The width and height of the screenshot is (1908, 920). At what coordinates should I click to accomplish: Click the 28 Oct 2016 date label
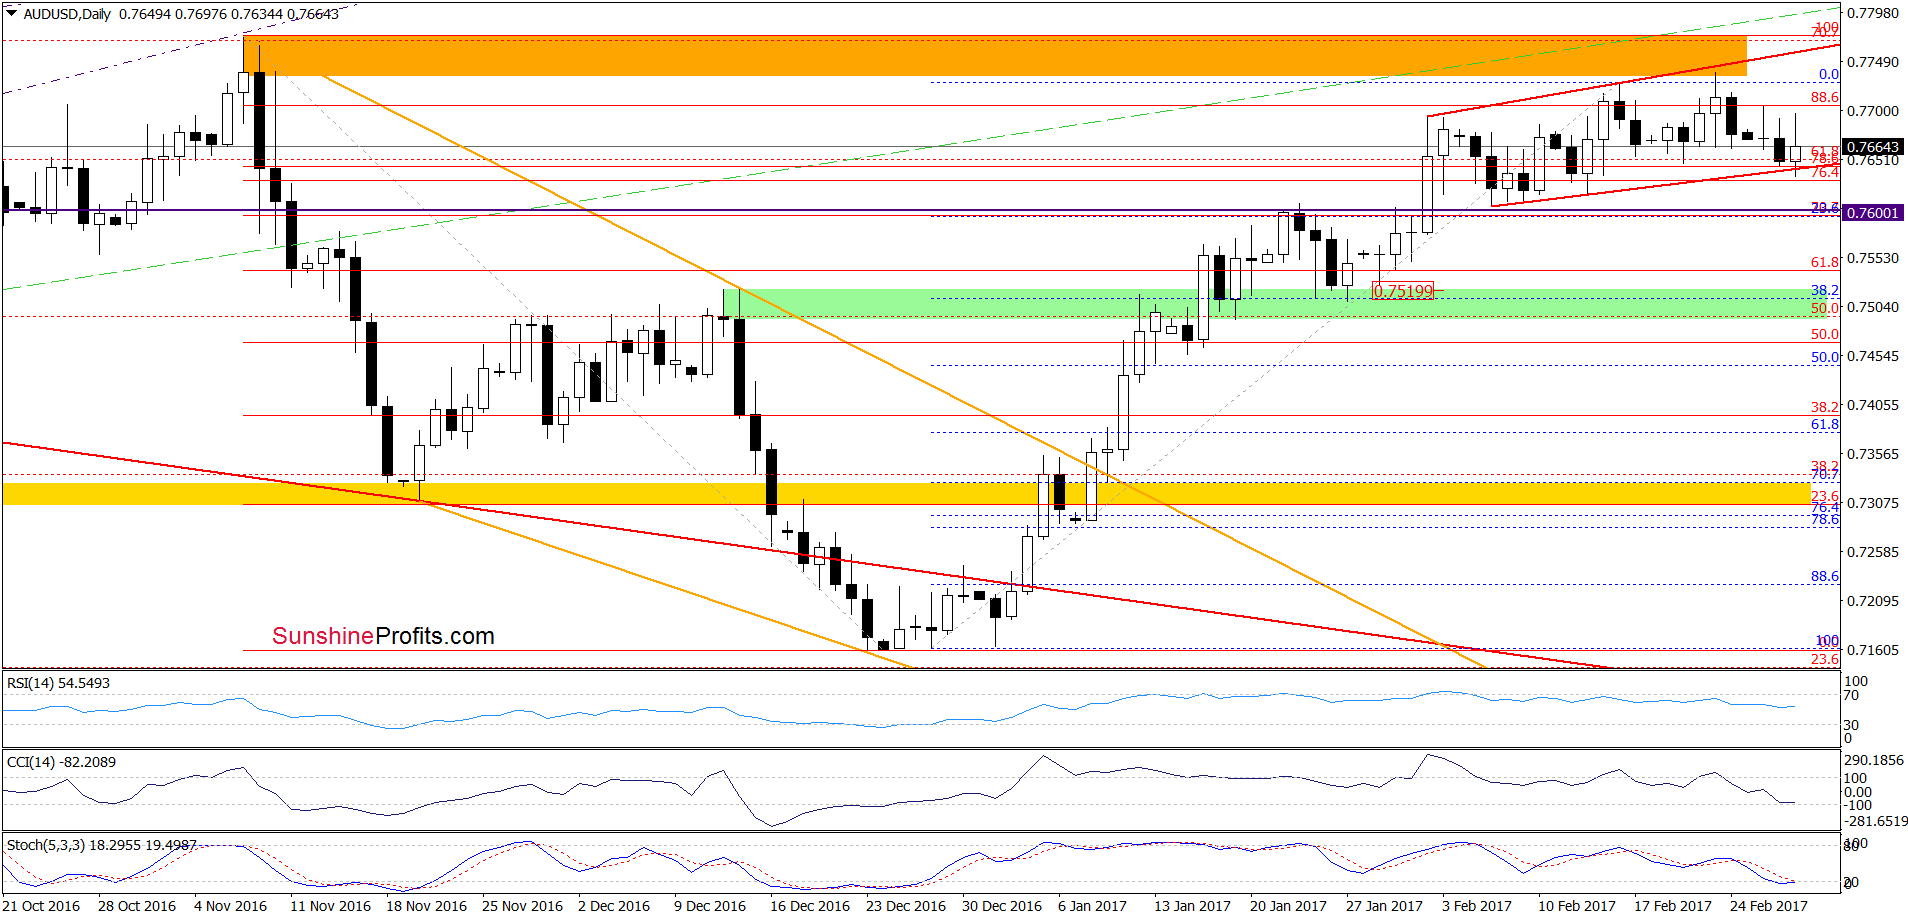[x=137, y=906]
